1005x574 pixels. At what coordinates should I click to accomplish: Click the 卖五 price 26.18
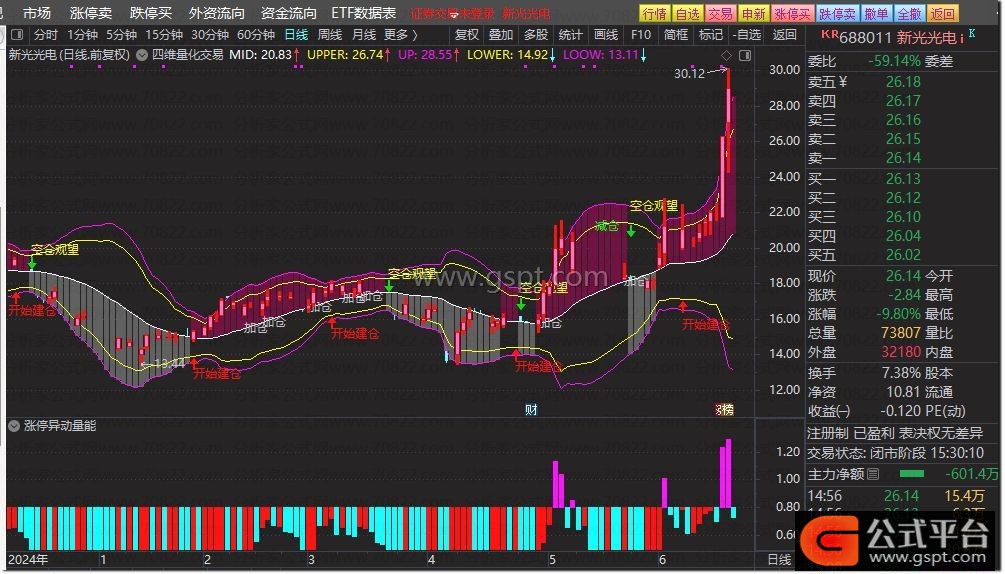903,82
